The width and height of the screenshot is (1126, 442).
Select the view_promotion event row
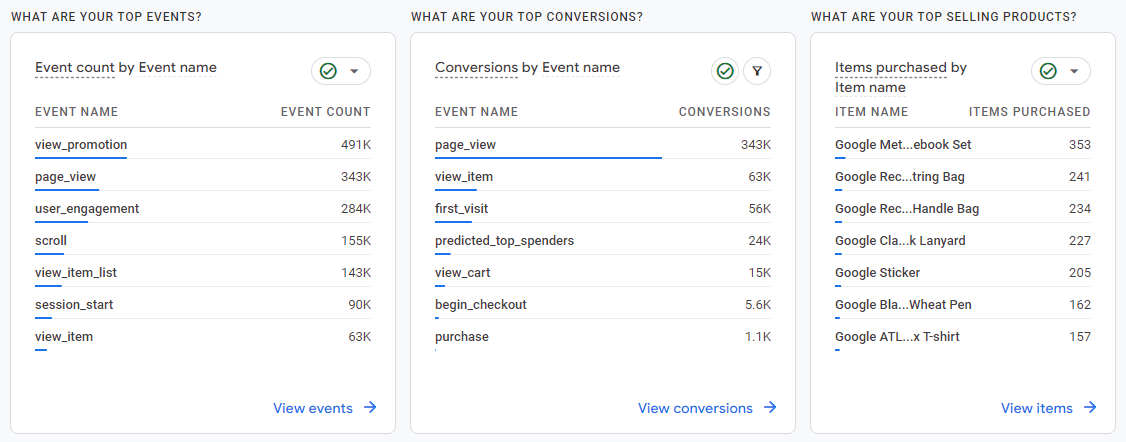(x=81, y=145)
